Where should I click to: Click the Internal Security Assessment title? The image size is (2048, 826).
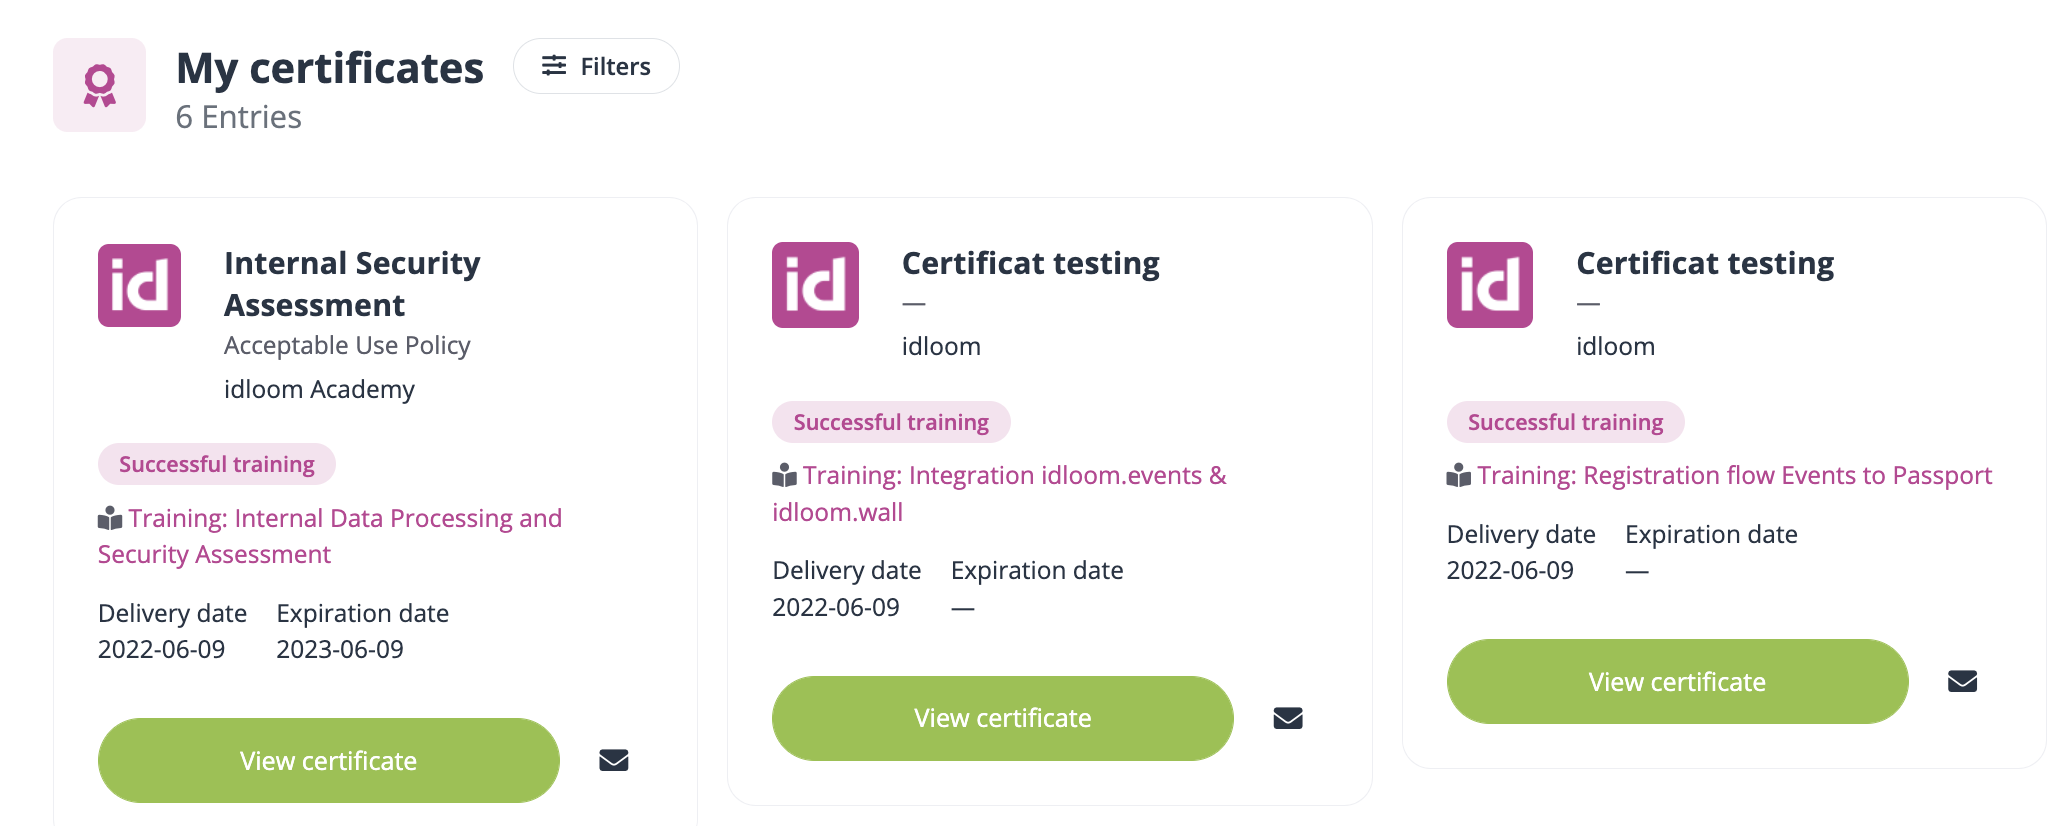pos(352,283)
